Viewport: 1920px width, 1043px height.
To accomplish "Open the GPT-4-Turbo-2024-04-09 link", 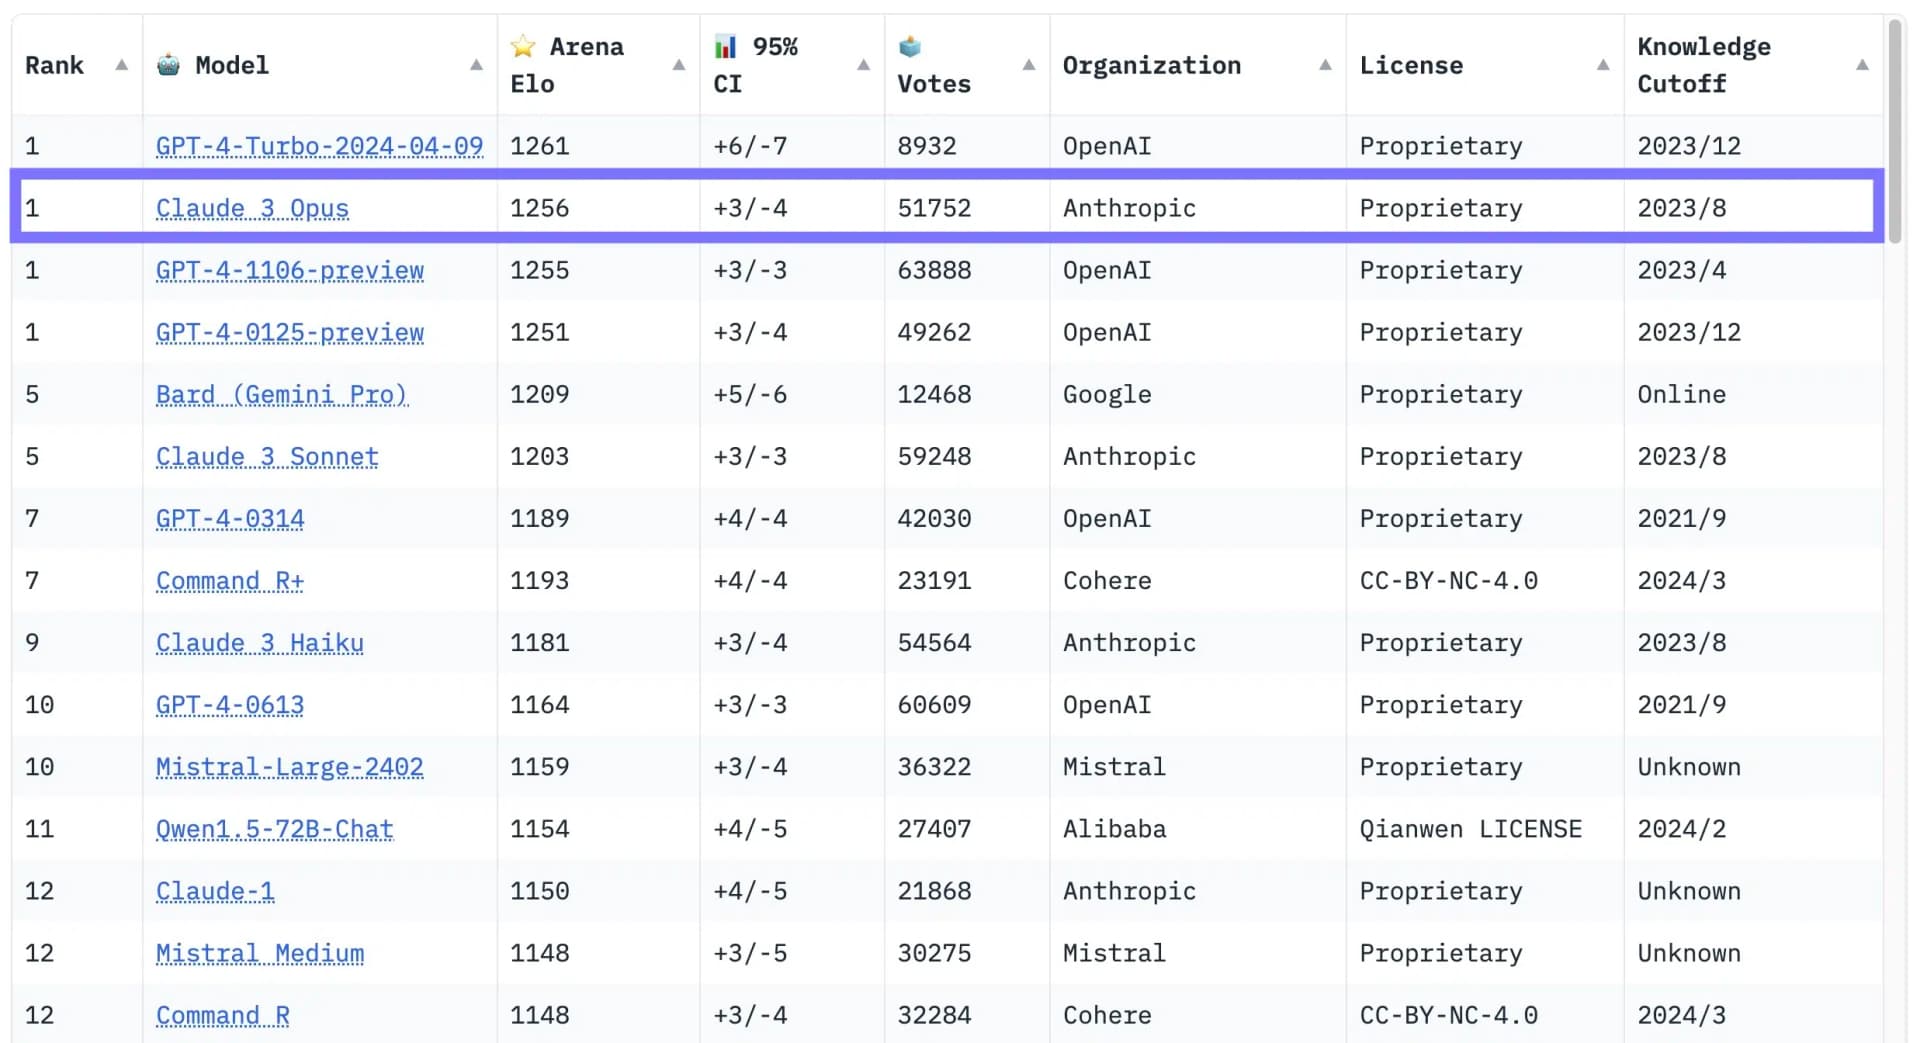I will 319,145.
